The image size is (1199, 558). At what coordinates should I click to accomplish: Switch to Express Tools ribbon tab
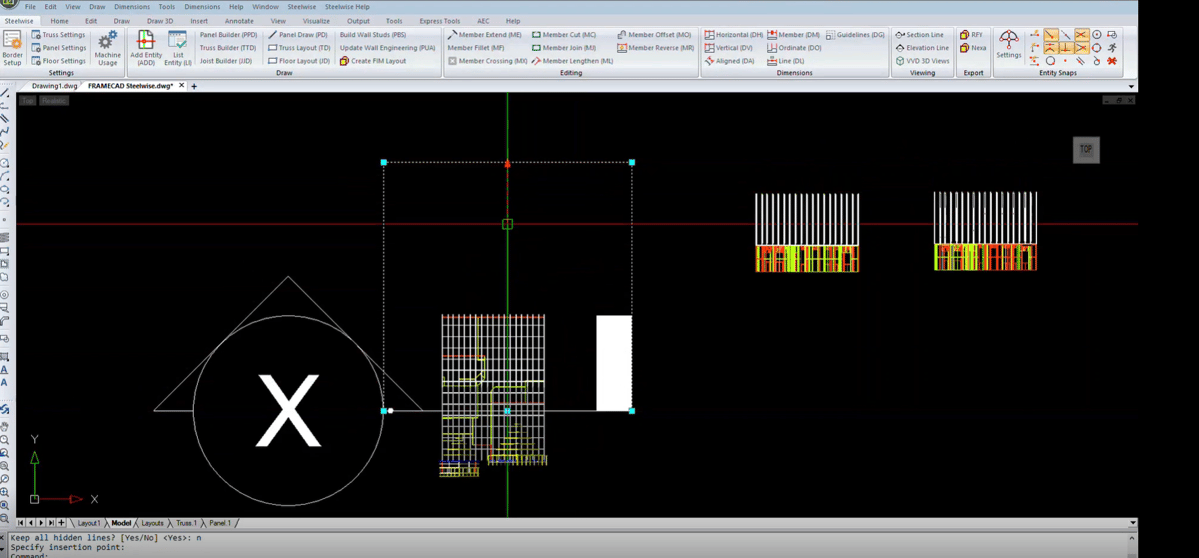coord(440,21)
